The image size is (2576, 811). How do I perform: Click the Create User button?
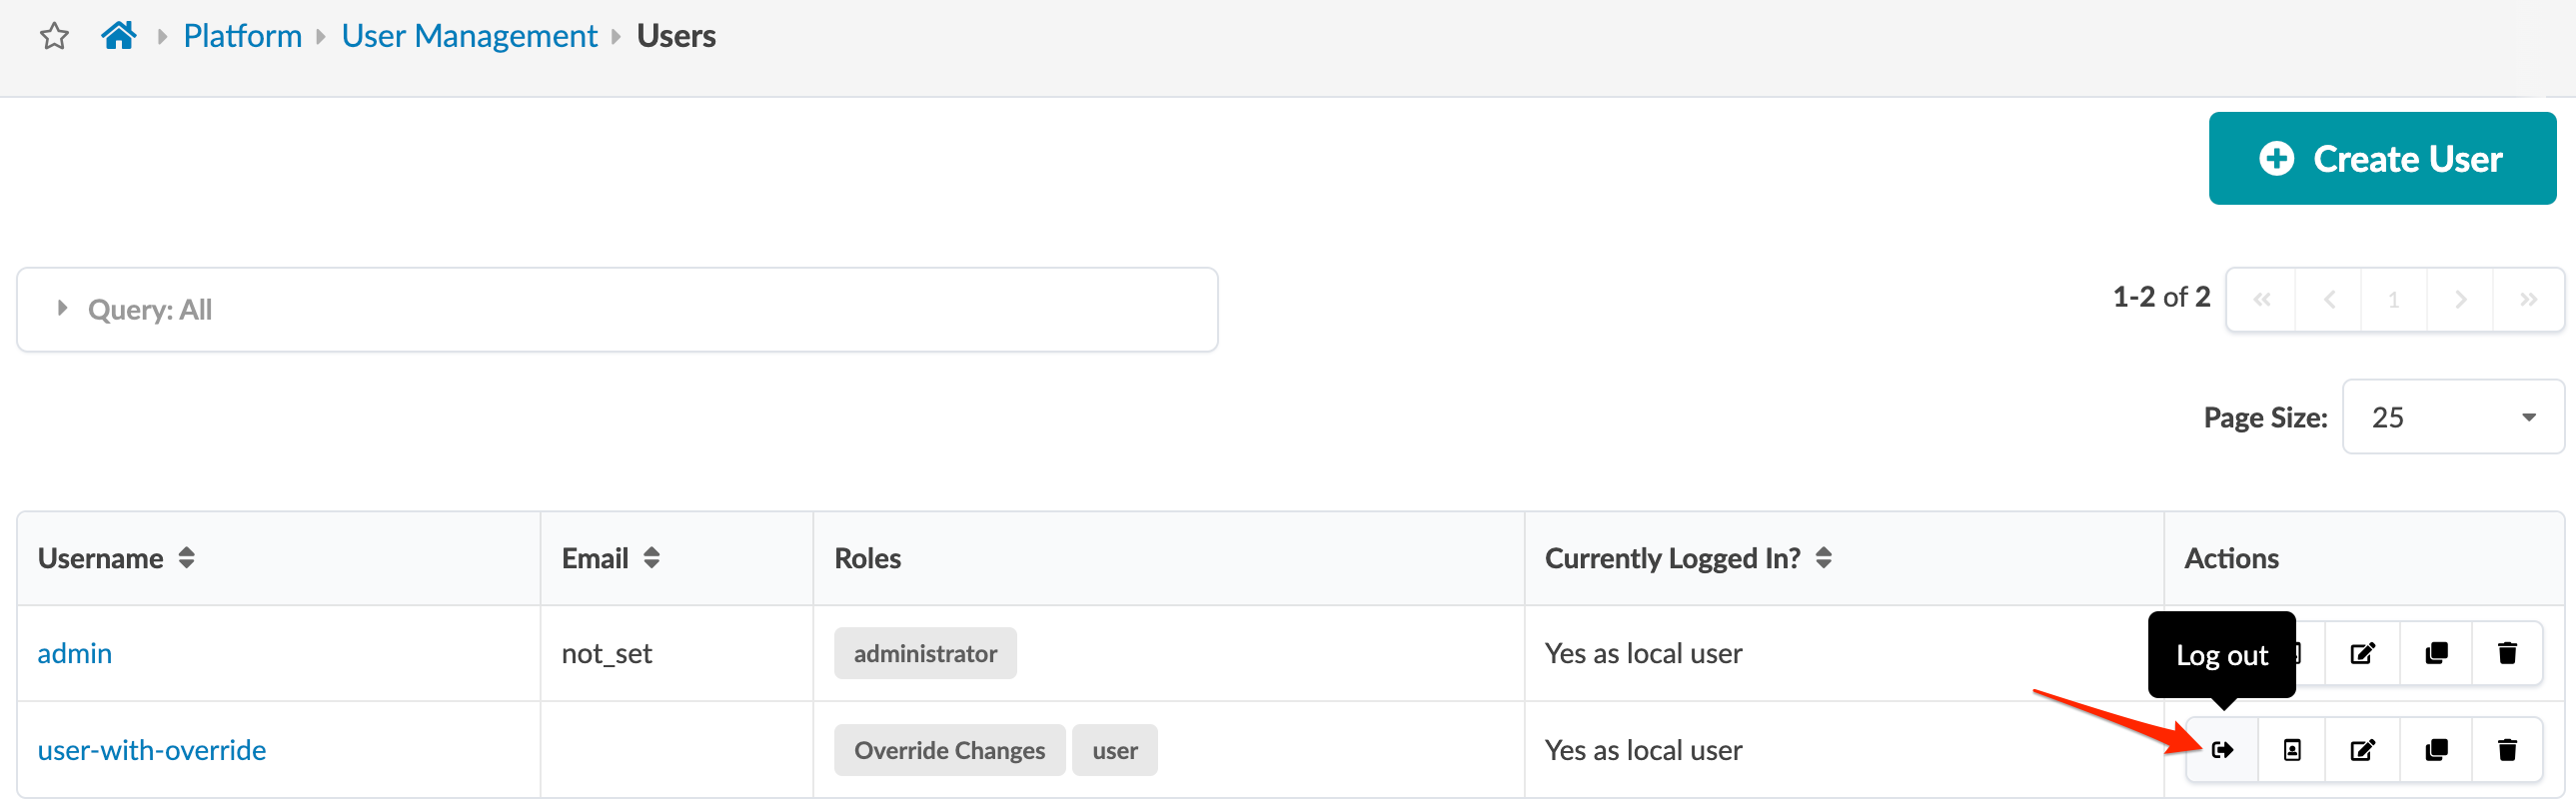pos(2381,159)
